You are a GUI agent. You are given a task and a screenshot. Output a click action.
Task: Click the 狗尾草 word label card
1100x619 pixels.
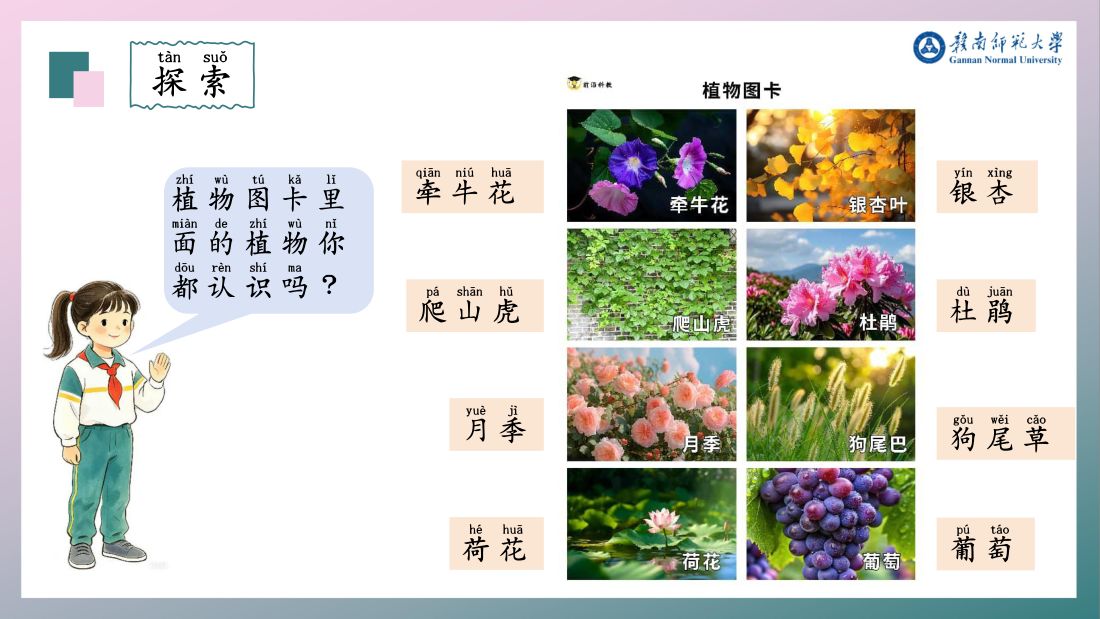[x=1005, y=433]
